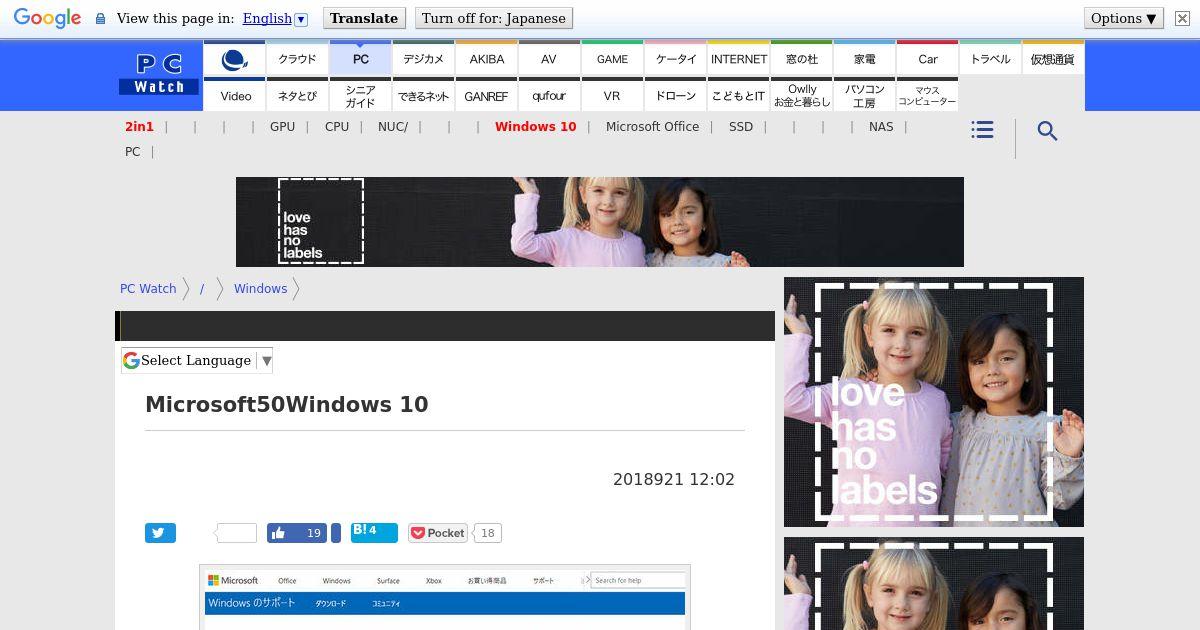Open the パソコン工房 tab
1200x630 pixels.
coord(864,96)
